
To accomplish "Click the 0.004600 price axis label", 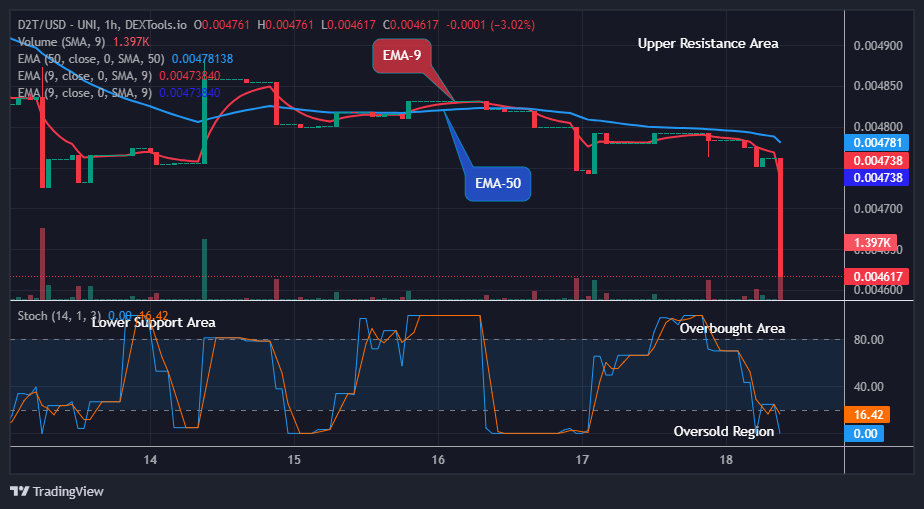I will coord(878,290).
